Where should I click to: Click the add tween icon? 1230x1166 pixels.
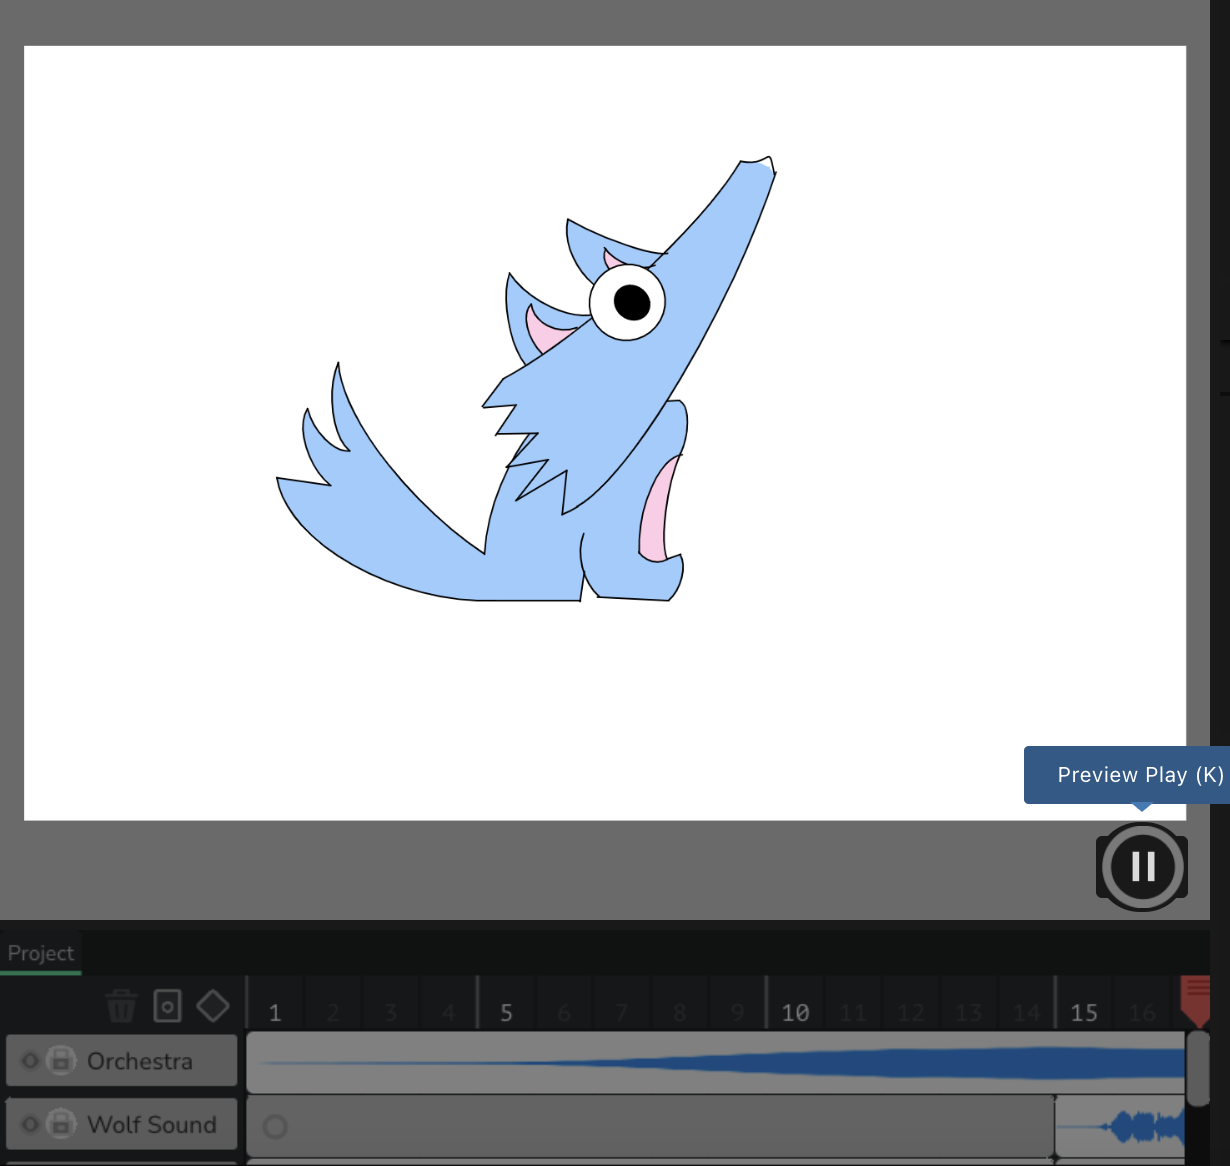click(x=167, y=1006)
